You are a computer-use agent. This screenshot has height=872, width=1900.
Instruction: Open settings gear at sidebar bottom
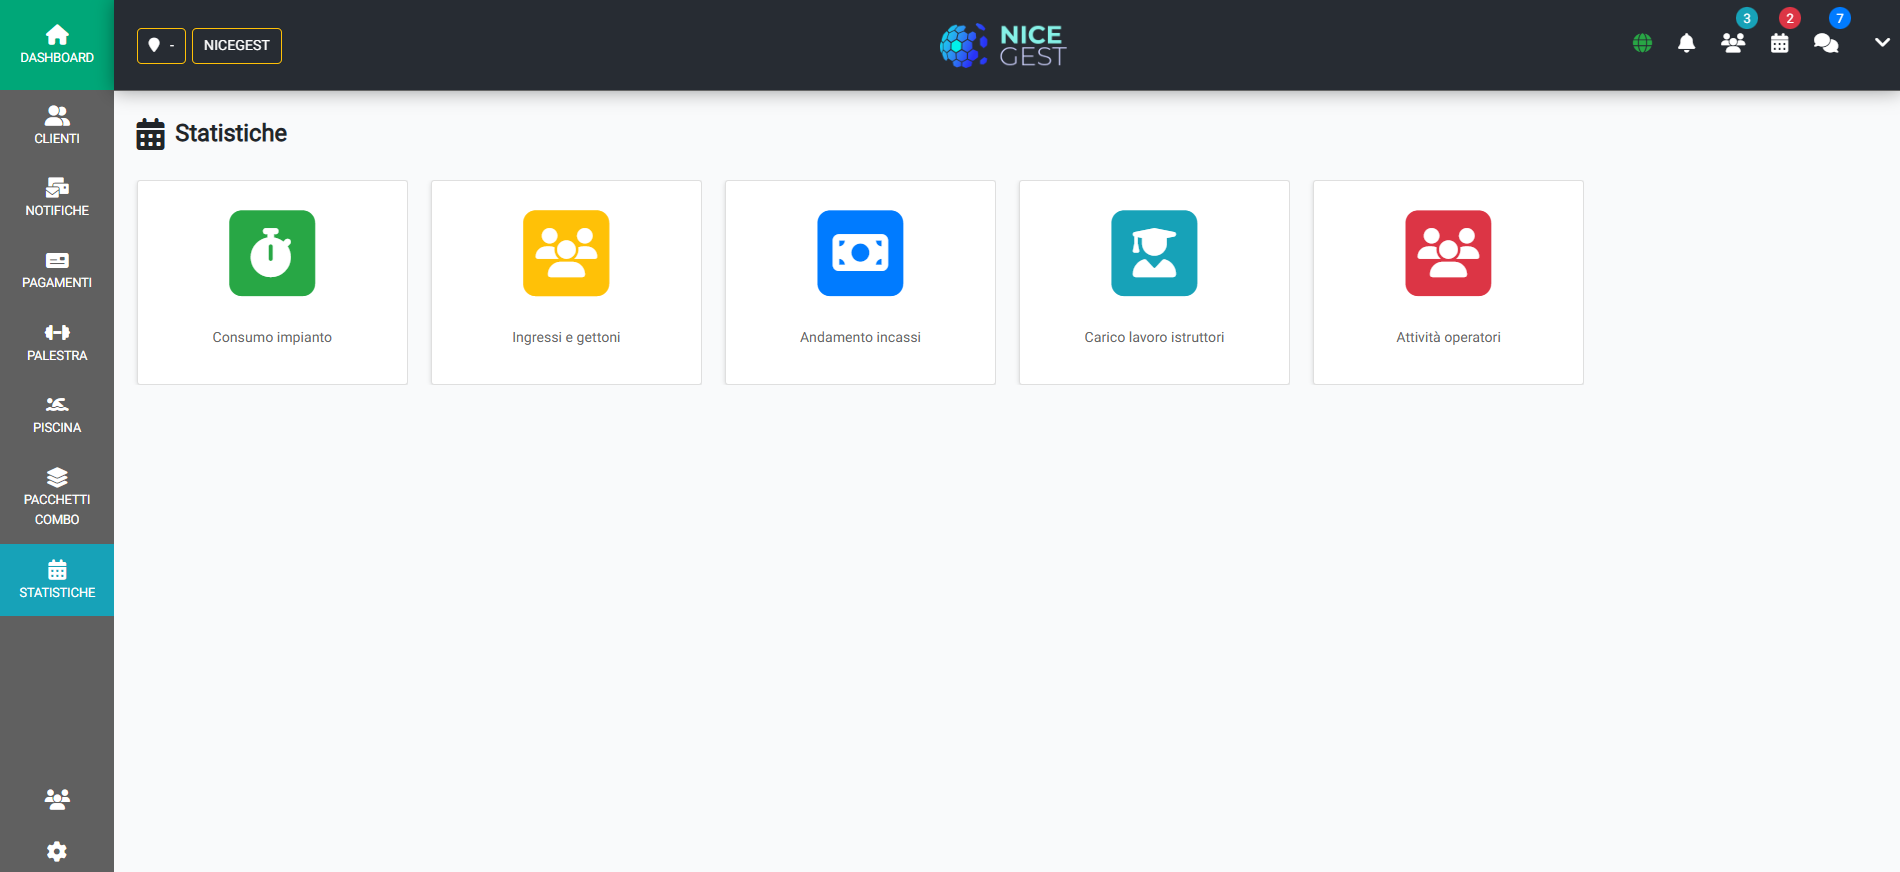pyautogui.click(x=57, y=851)
